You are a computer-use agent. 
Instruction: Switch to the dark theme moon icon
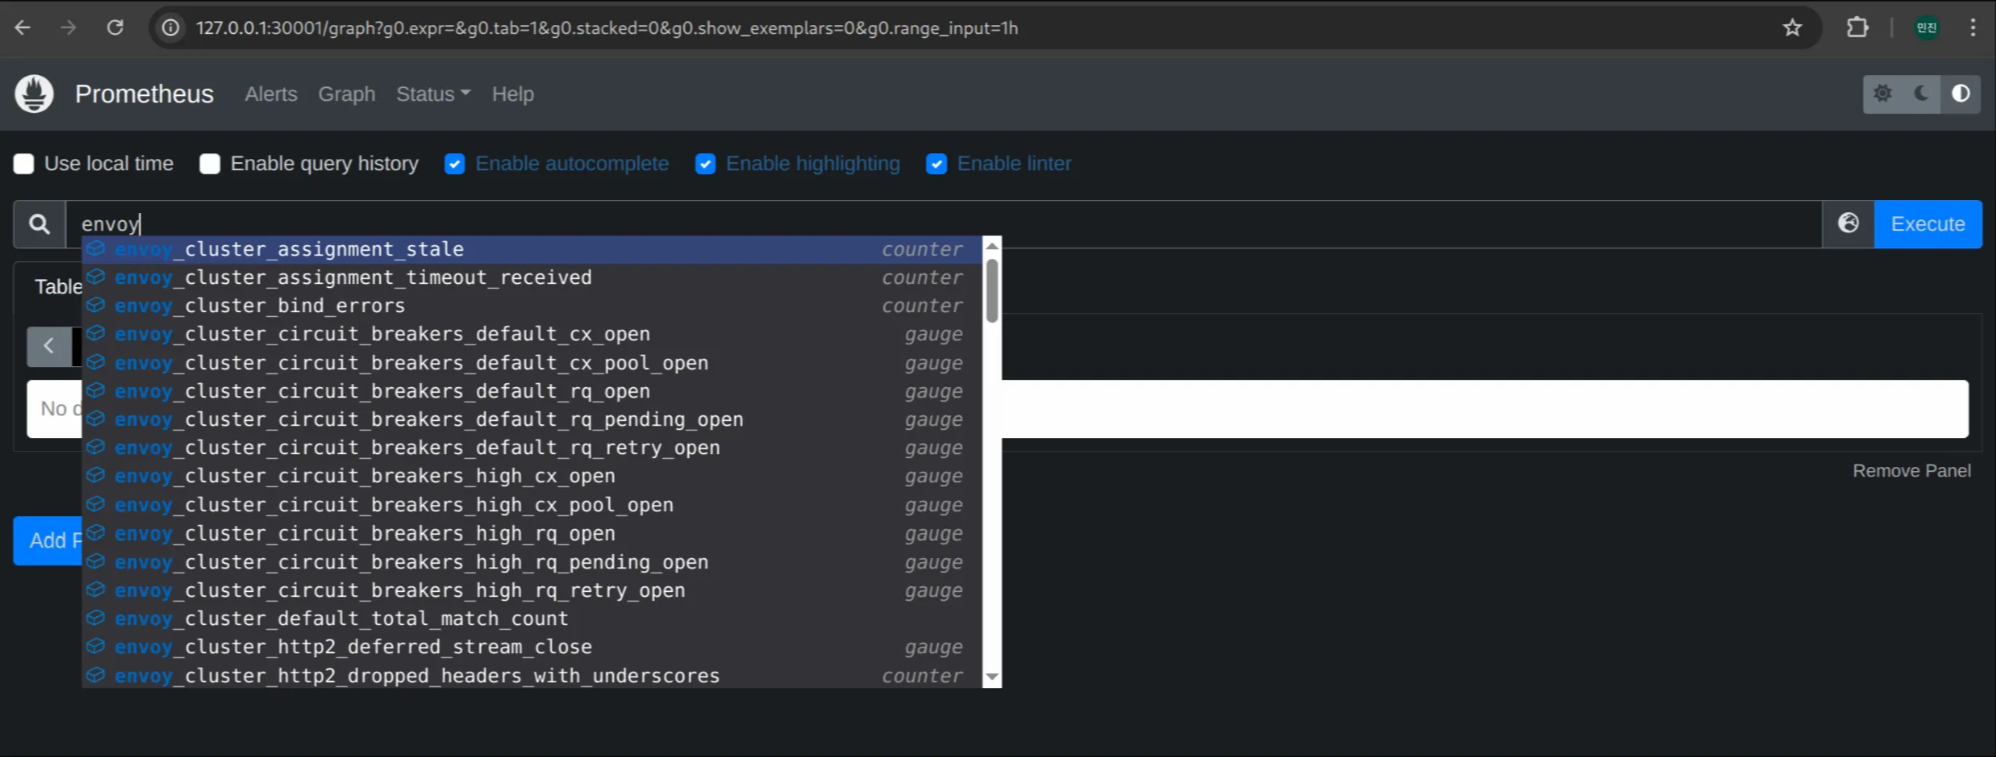pos(1921,94)
